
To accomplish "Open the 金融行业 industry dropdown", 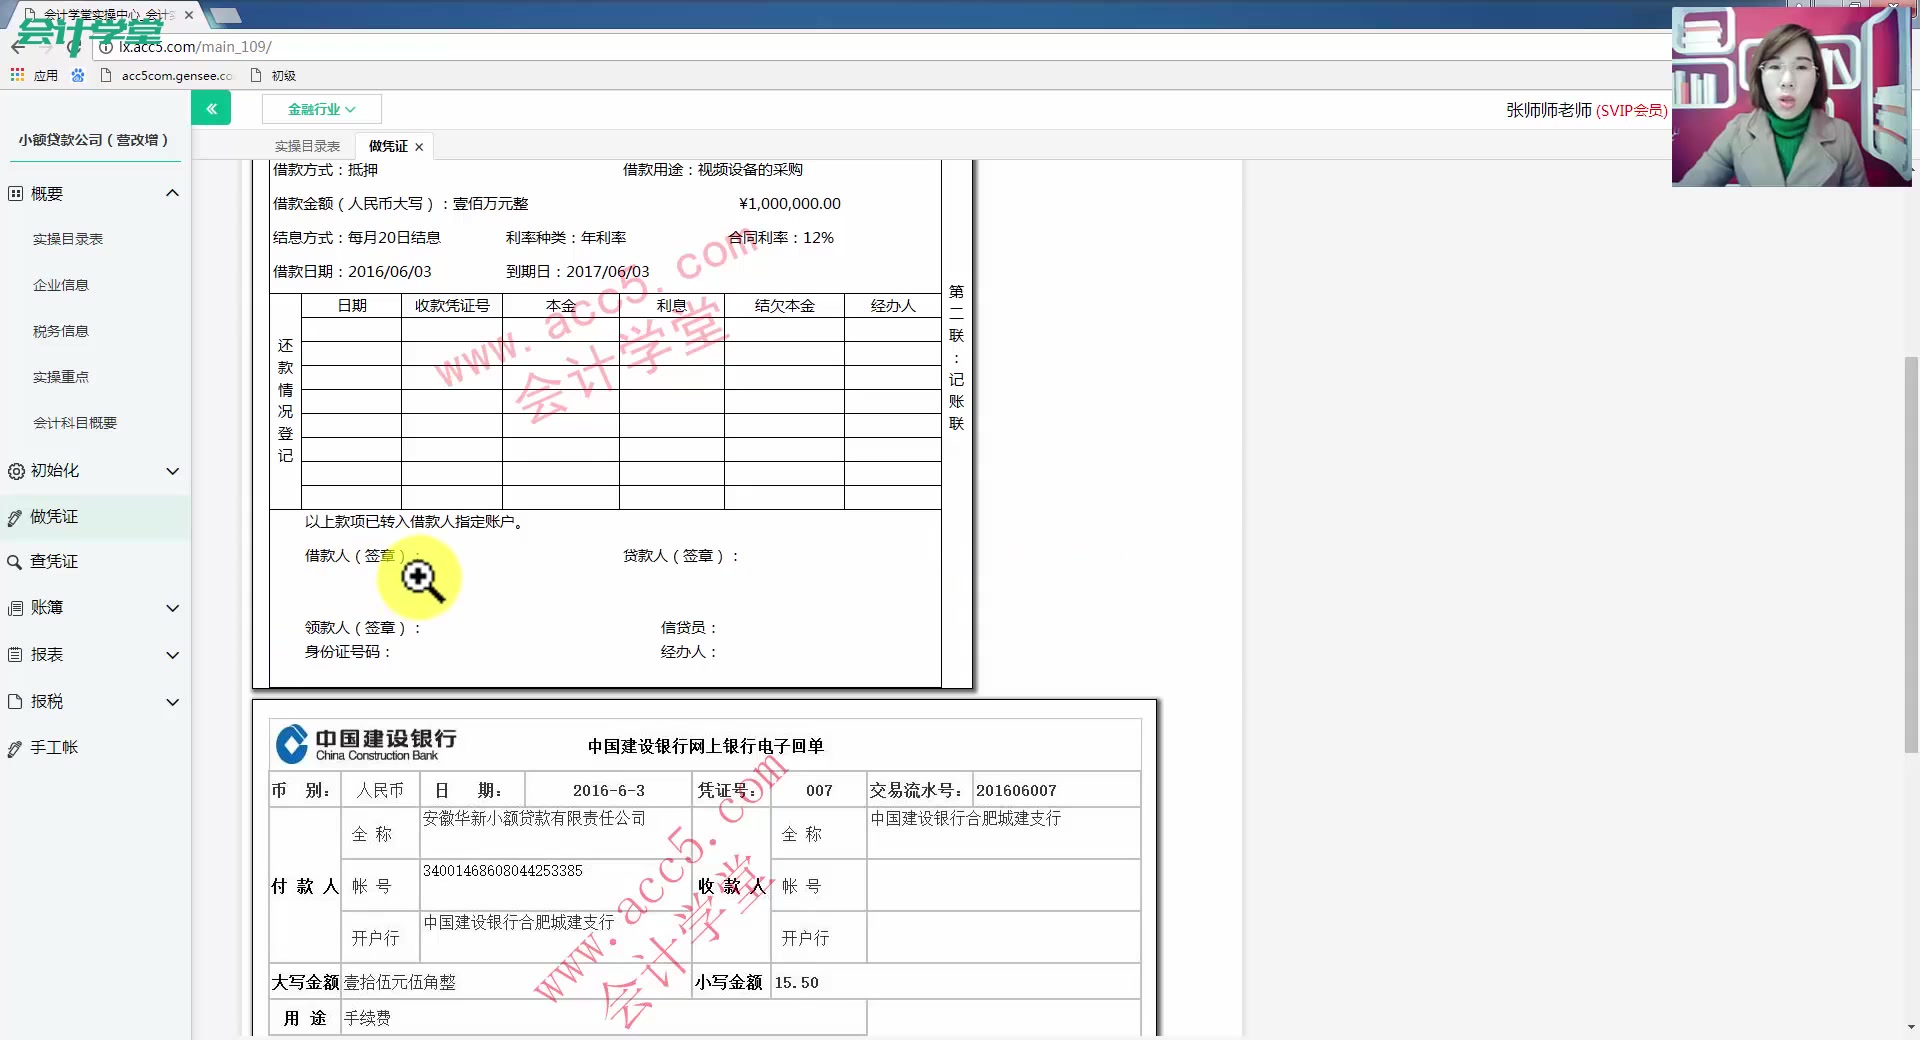I will click(x=321, y=109).
